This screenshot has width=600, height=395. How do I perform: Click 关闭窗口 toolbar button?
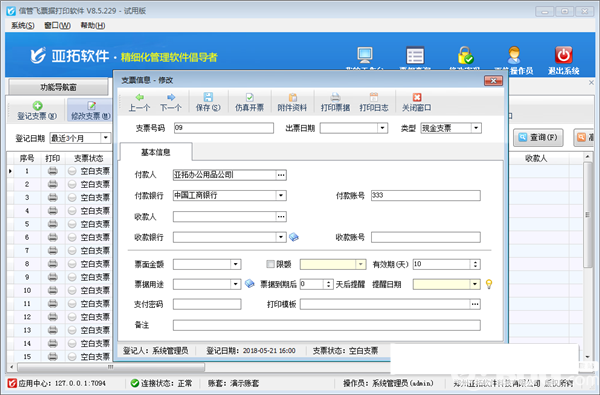tap(417, 102)
